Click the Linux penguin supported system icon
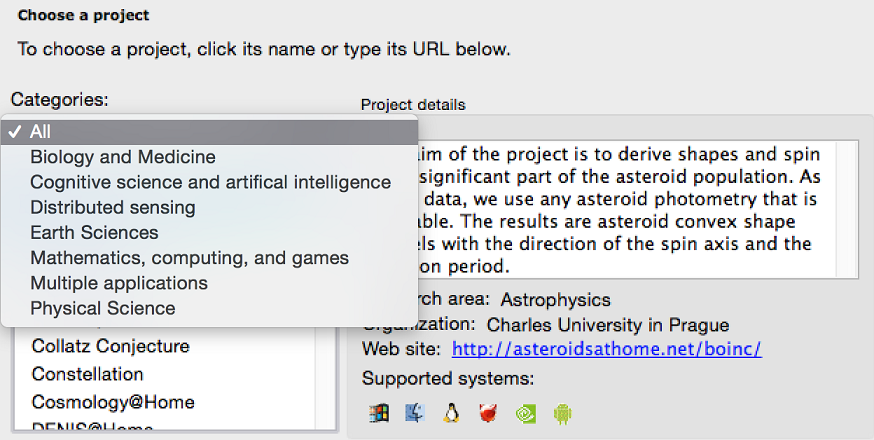This screenshot has width=874, height=440. click(452, 412)
